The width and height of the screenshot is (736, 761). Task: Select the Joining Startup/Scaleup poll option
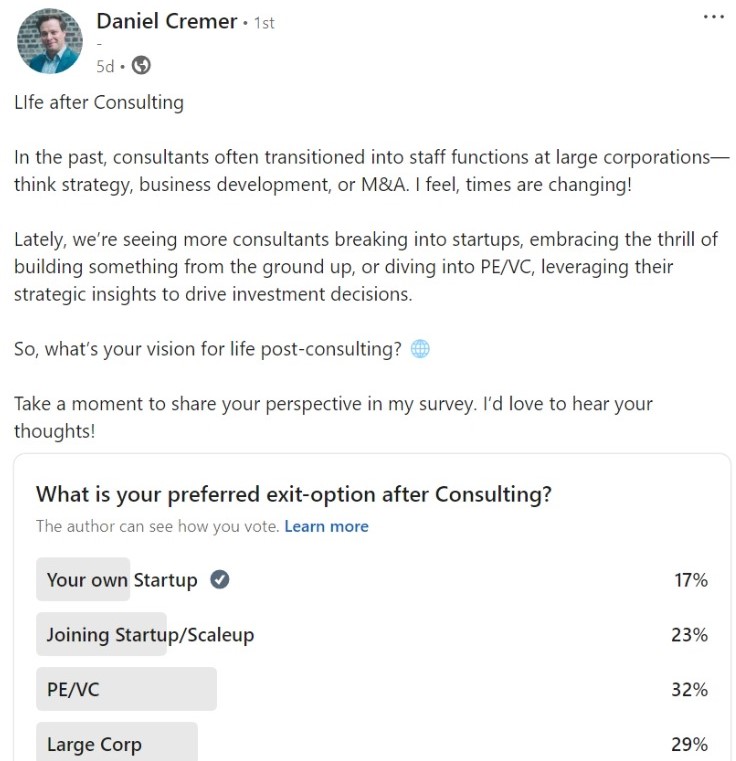[x=372, y=634]
